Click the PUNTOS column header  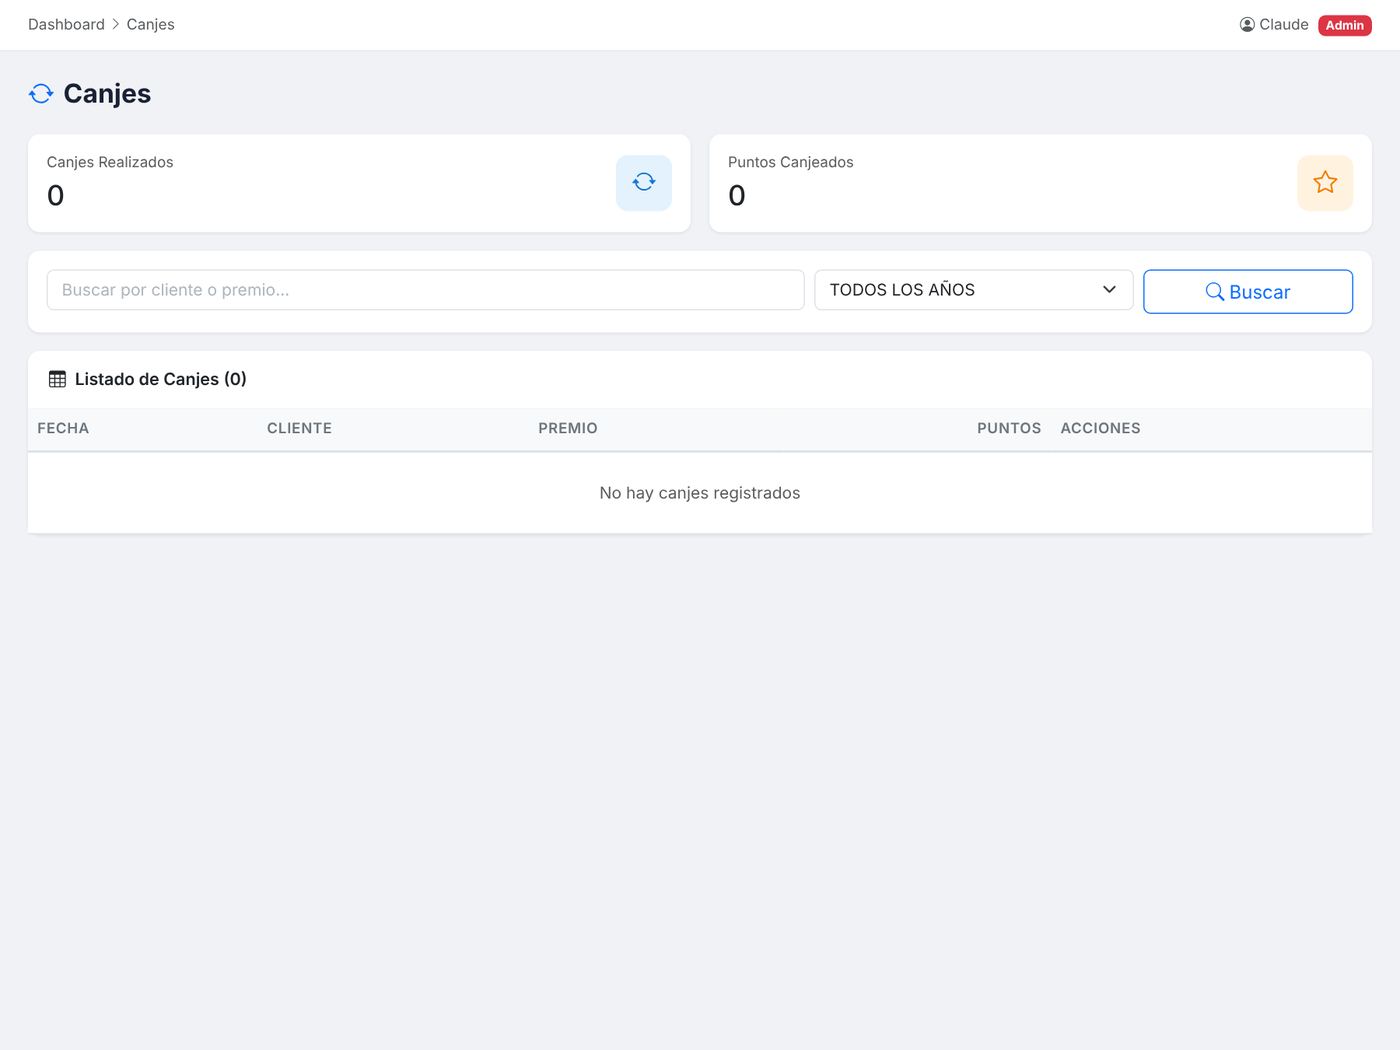coord(1009,428)
